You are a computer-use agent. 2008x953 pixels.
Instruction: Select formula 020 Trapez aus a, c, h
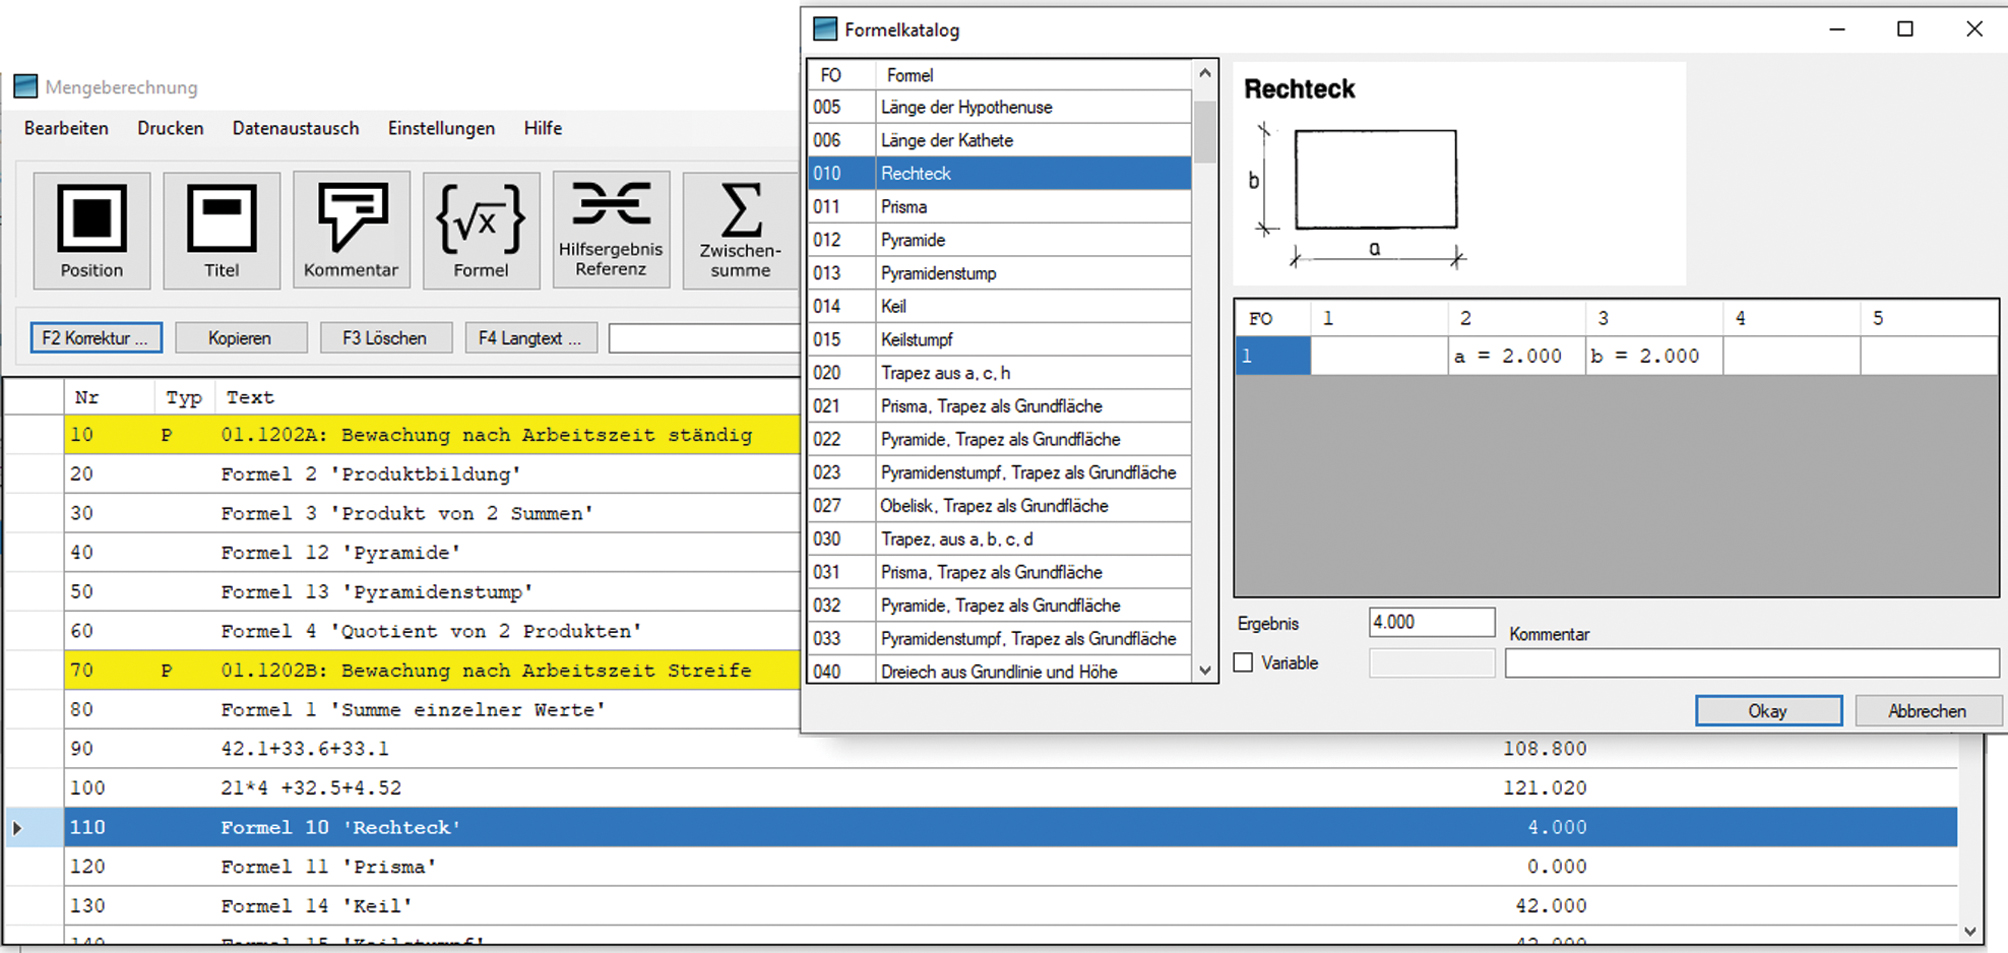[x=1000, y=373]
